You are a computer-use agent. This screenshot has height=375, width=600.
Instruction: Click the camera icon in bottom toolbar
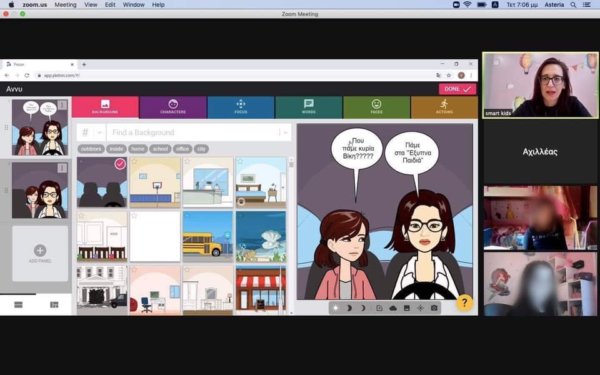click(x=434, y=308)
